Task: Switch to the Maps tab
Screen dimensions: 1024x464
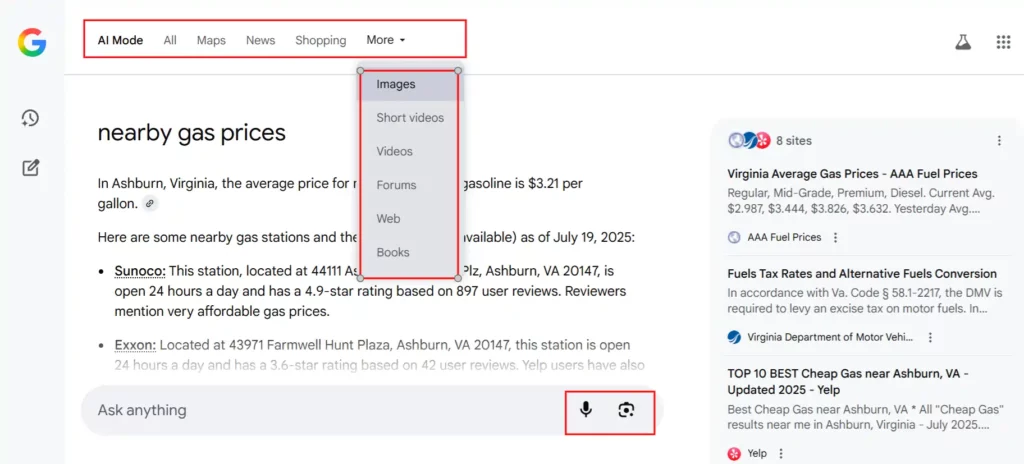Action: point(211,40)
